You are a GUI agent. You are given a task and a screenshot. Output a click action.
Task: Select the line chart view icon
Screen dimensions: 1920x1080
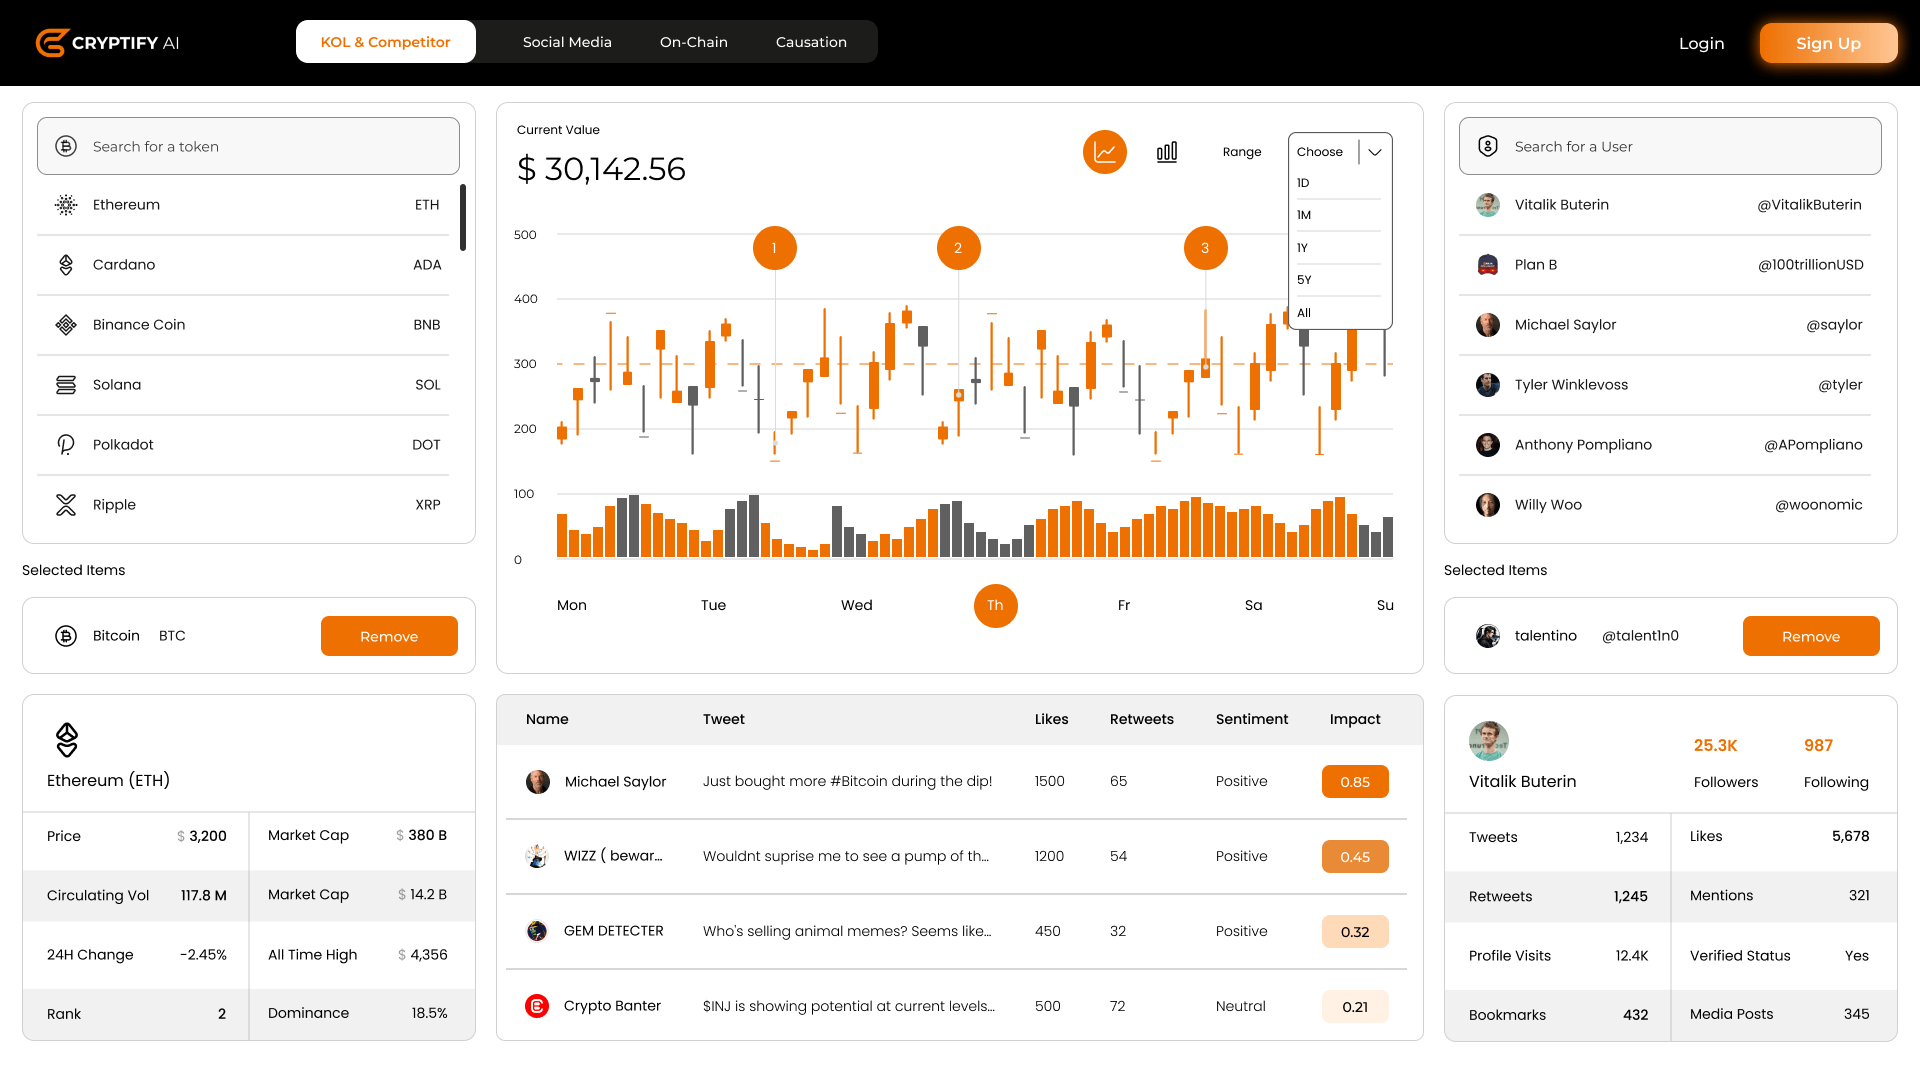point(1104,152)
